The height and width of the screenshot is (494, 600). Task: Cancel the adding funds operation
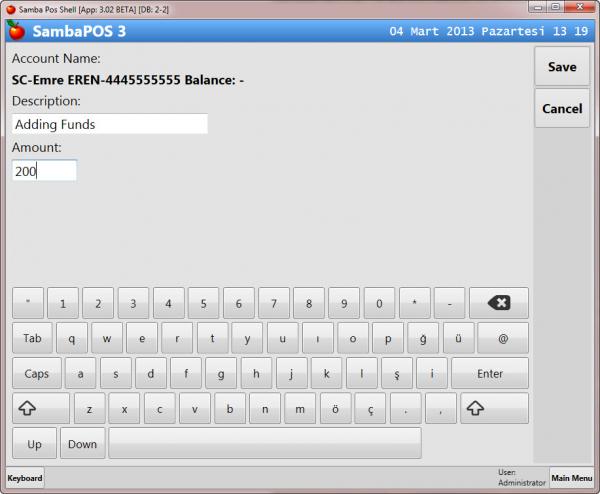pos(562,108)
